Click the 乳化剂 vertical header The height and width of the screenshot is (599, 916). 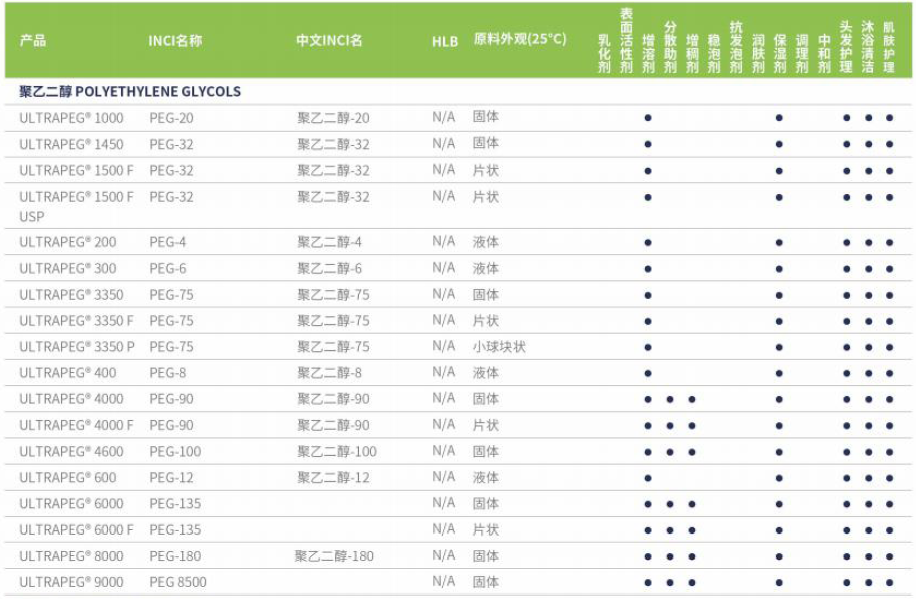click(x=604, y=54)
